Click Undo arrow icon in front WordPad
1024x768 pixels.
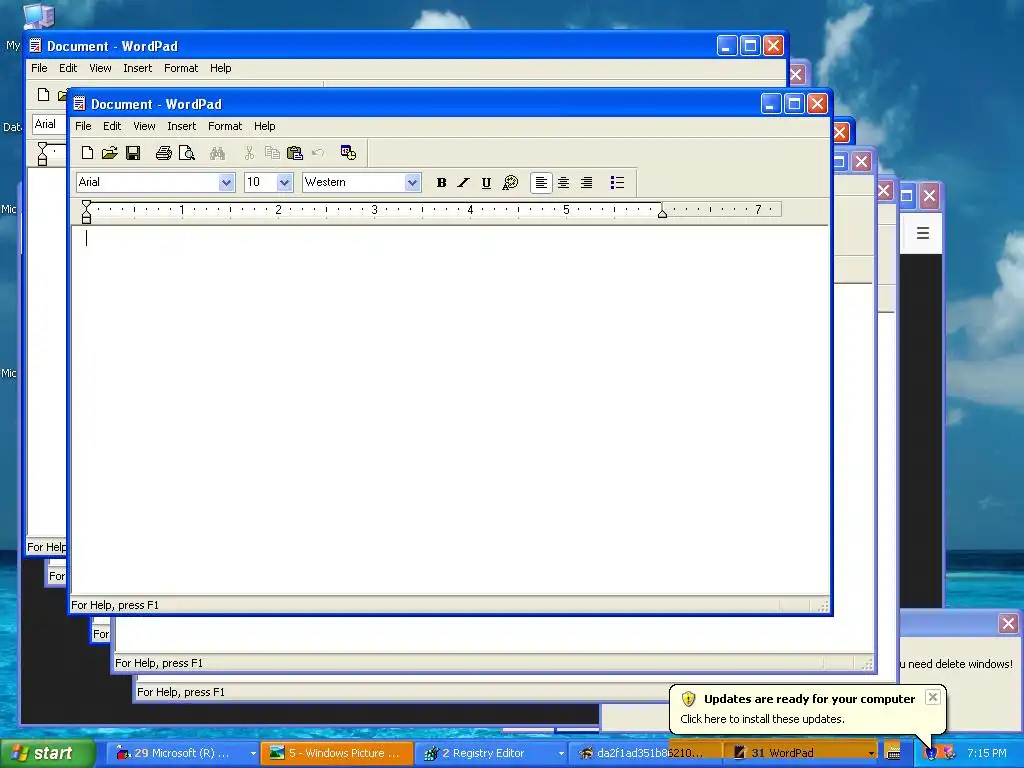(318, 153)
